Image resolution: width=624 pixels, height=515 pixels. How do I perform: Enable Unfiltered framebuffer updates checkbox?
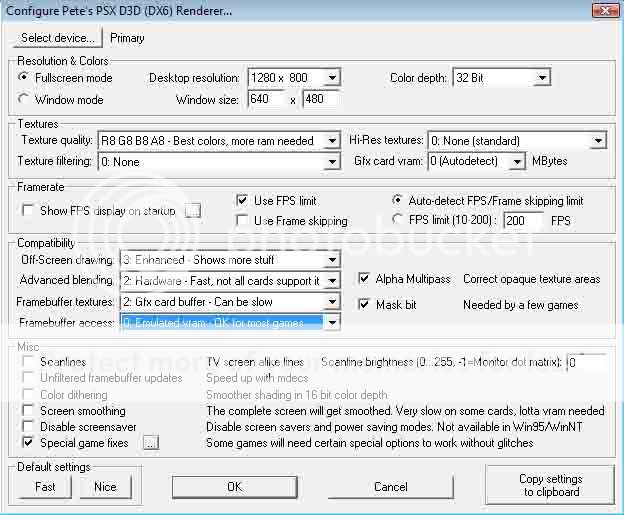click(x=28, y=377)
